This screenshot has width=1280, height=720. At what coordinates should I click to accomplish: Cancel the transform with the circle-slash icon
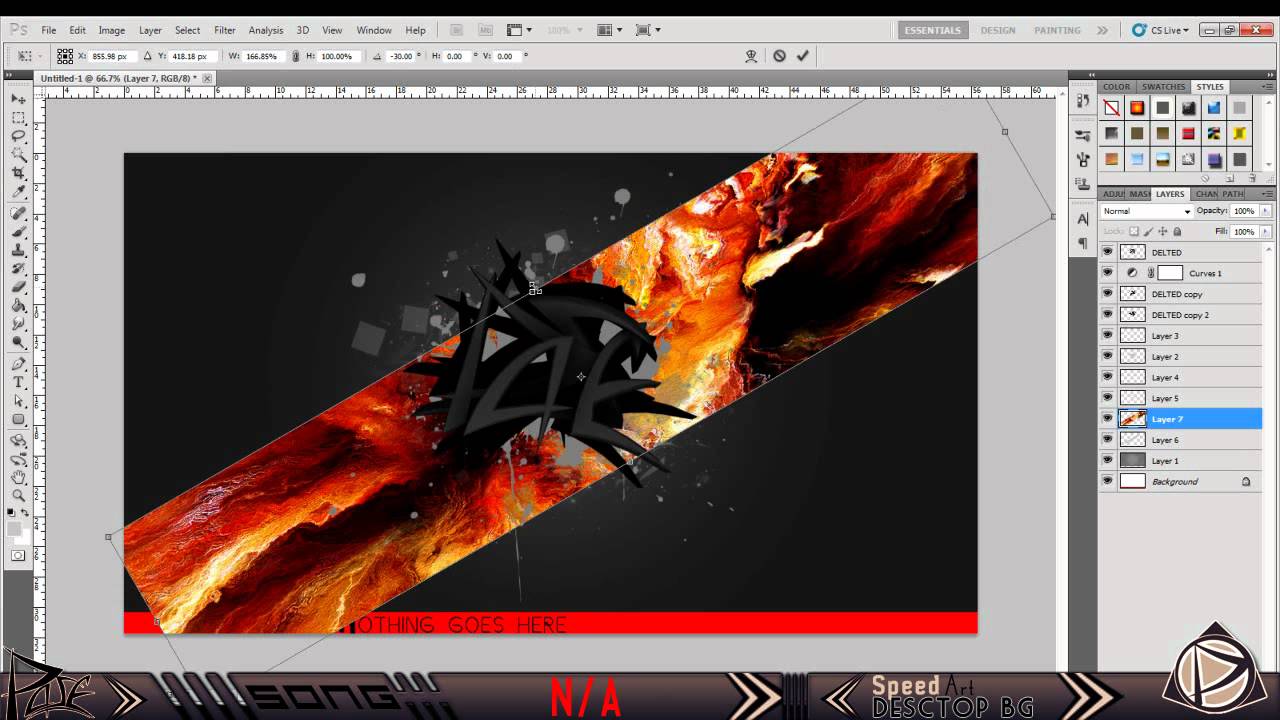(779, 56)
